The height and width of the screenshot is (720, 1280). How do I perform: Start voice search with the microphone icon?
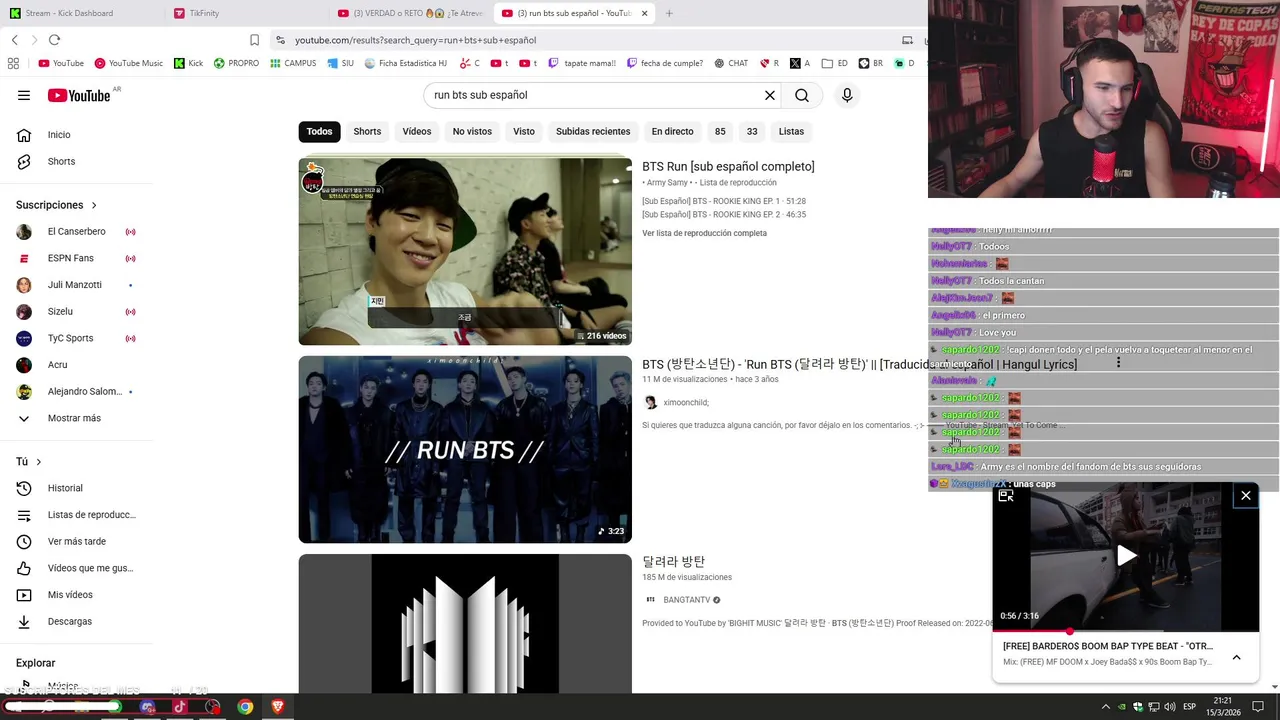tap(847, 95)
